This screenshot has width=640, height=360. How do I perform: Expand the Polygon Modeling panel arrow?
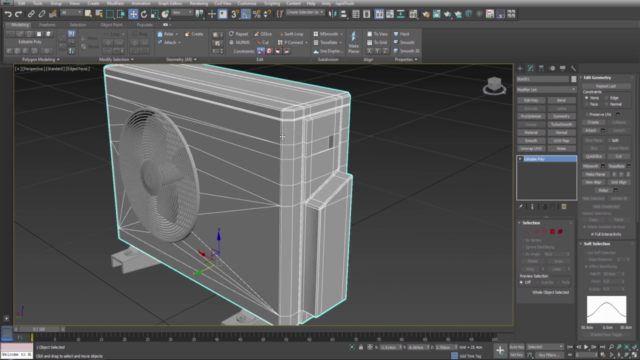[58, 60]
